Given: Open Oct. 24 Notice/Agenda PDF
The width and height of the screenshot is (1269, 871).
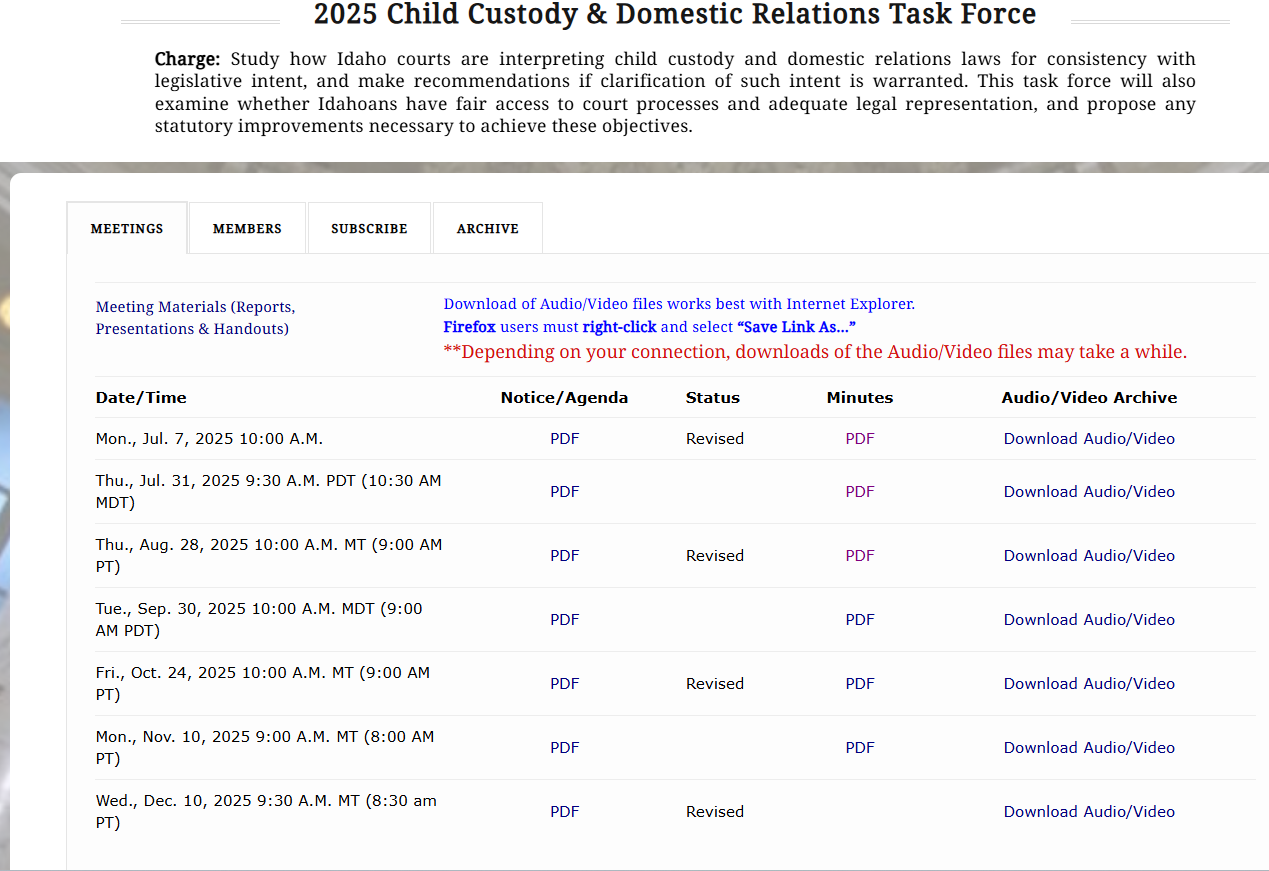Looking at the screenshot, I should (565, 684).
